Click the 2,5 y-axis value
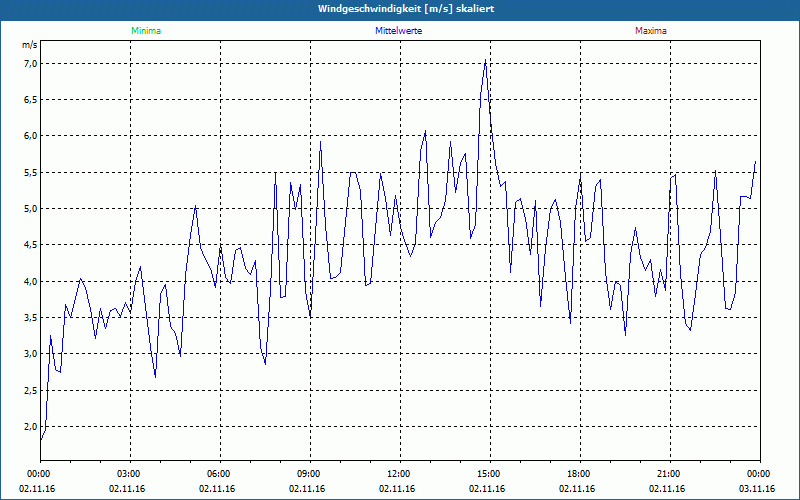Image resolution: width=800 pixels, height=500 pixels. pos(31,390)
